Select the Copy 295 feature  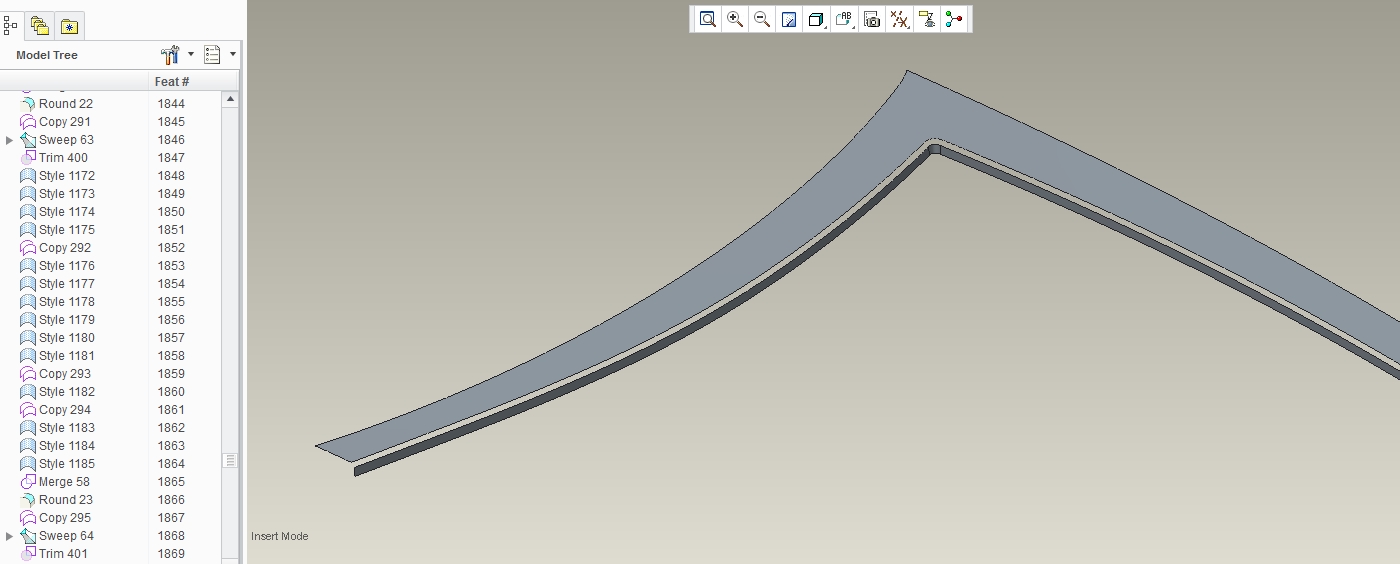pyautogui.click(x=65, y=518)
